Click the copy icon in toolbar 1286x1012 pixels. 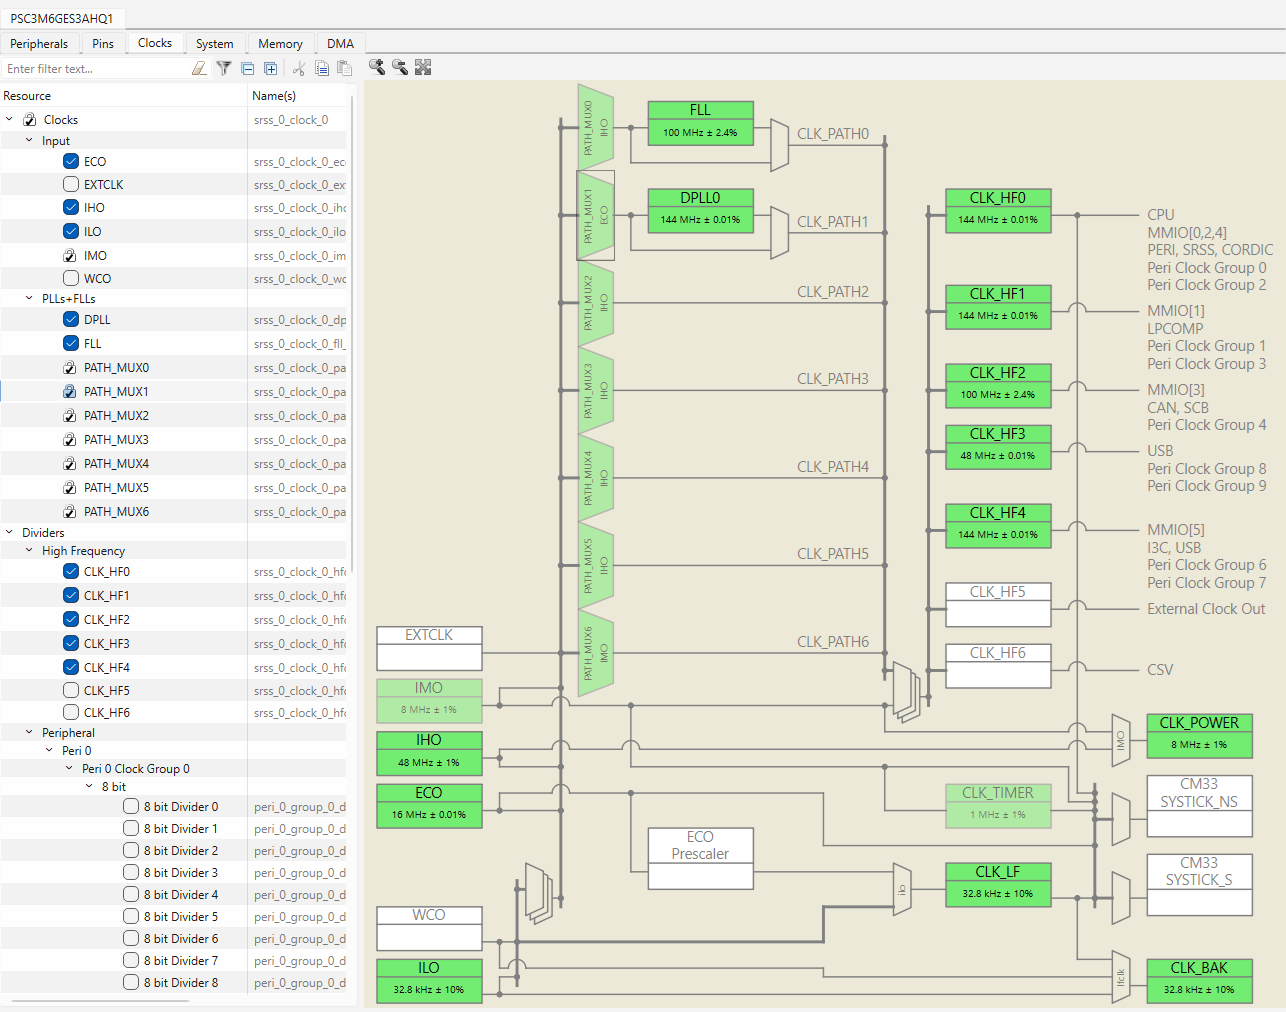[x=322, y=68]
